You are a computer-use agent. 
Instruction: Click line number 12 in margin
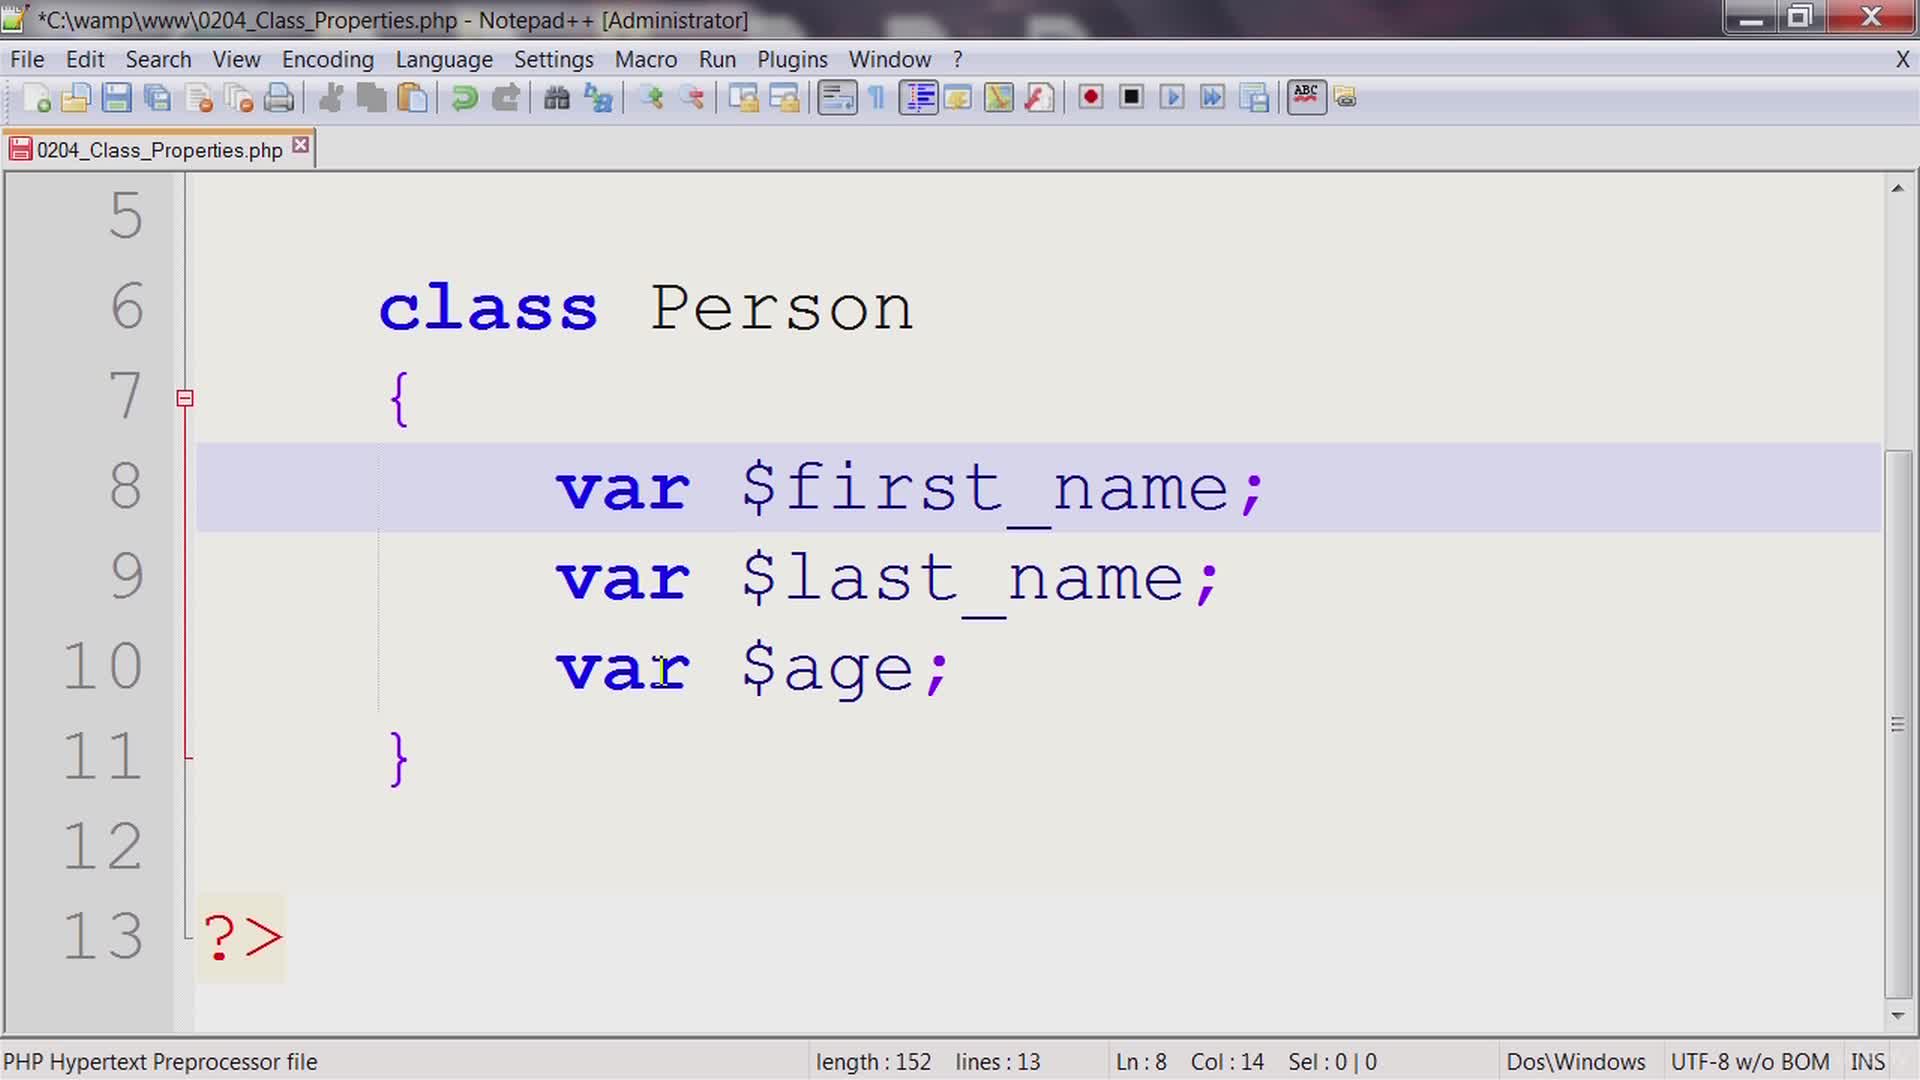103,846
